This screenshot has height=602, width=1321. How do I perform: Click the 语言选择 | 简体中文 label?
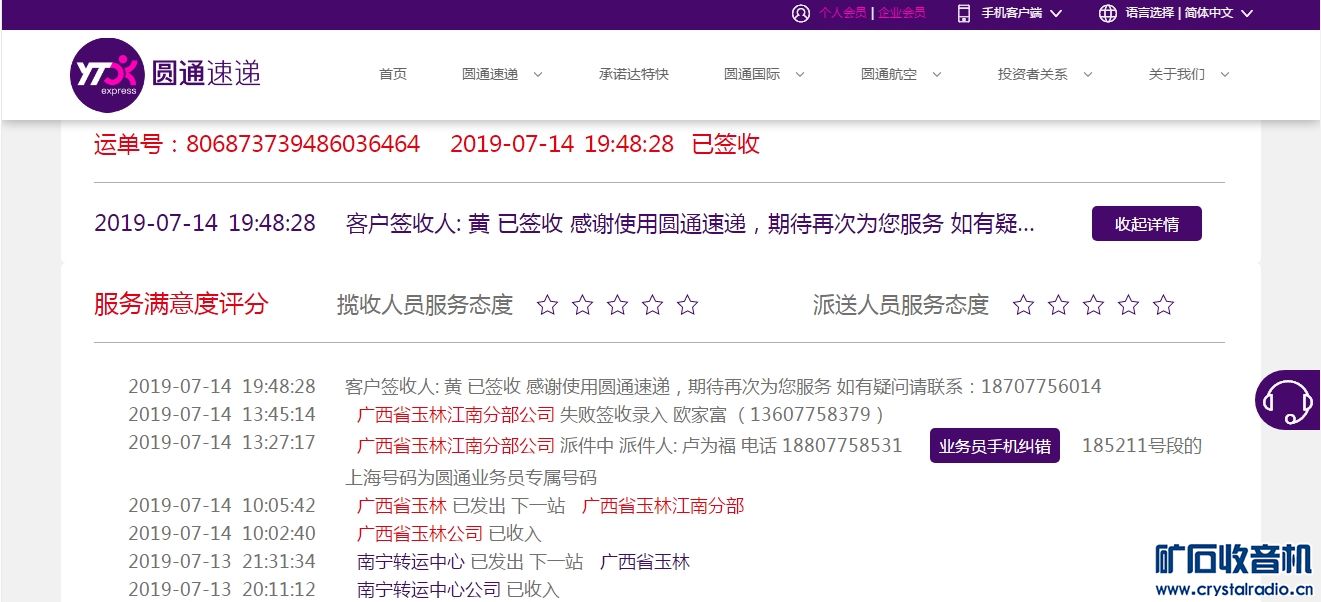pyautogui.click(x=1180, y=13)
